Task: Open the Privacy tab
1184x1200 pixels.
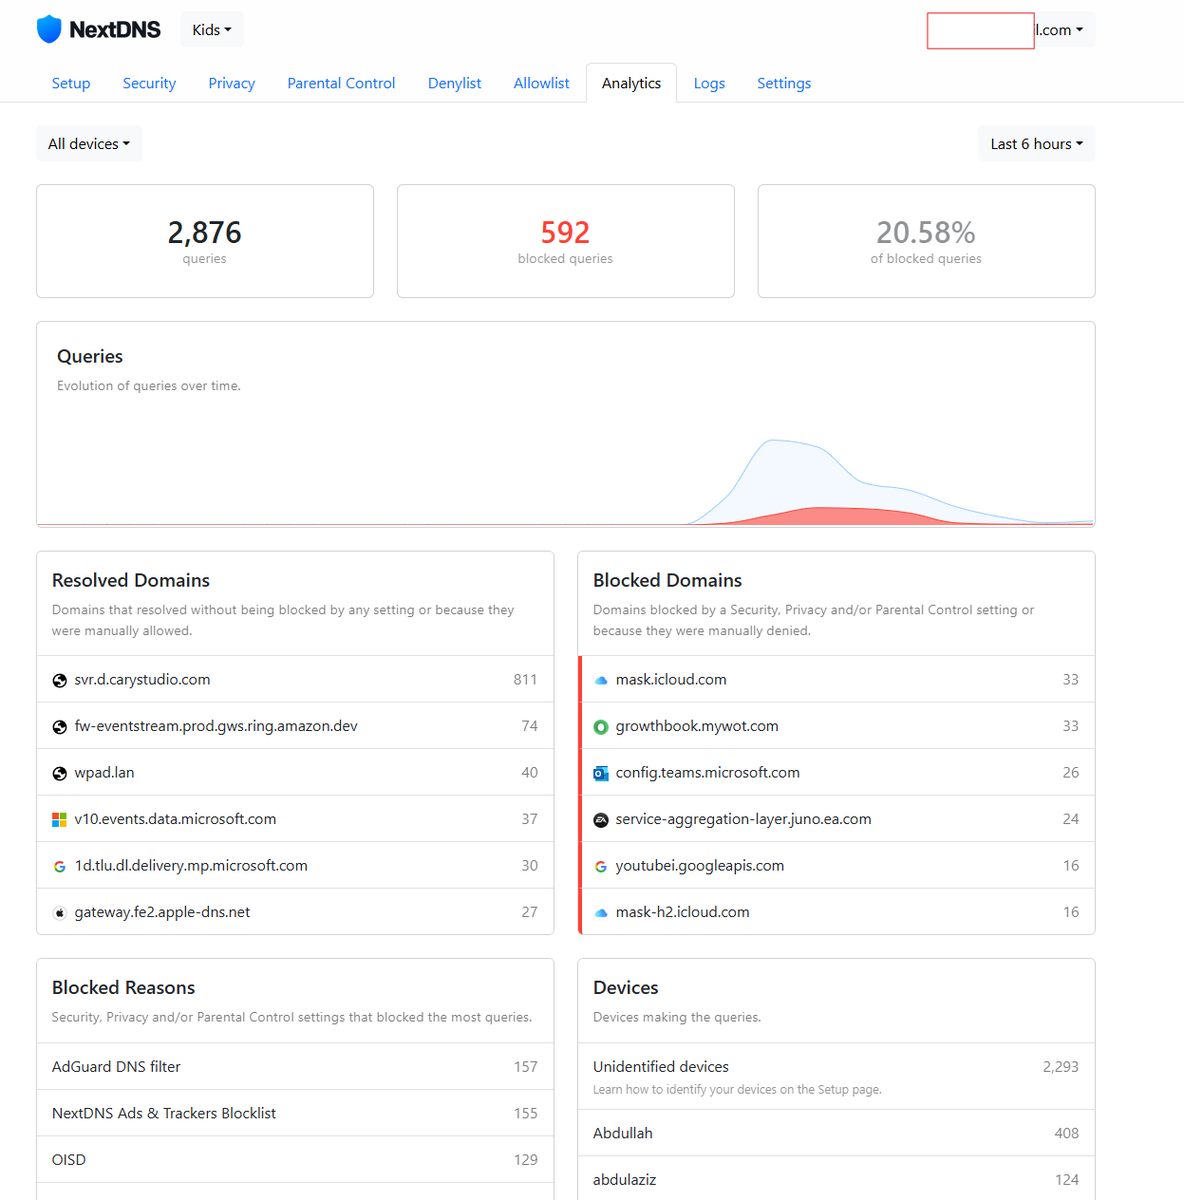Action: pyautogui.click(x=232, y=83)
